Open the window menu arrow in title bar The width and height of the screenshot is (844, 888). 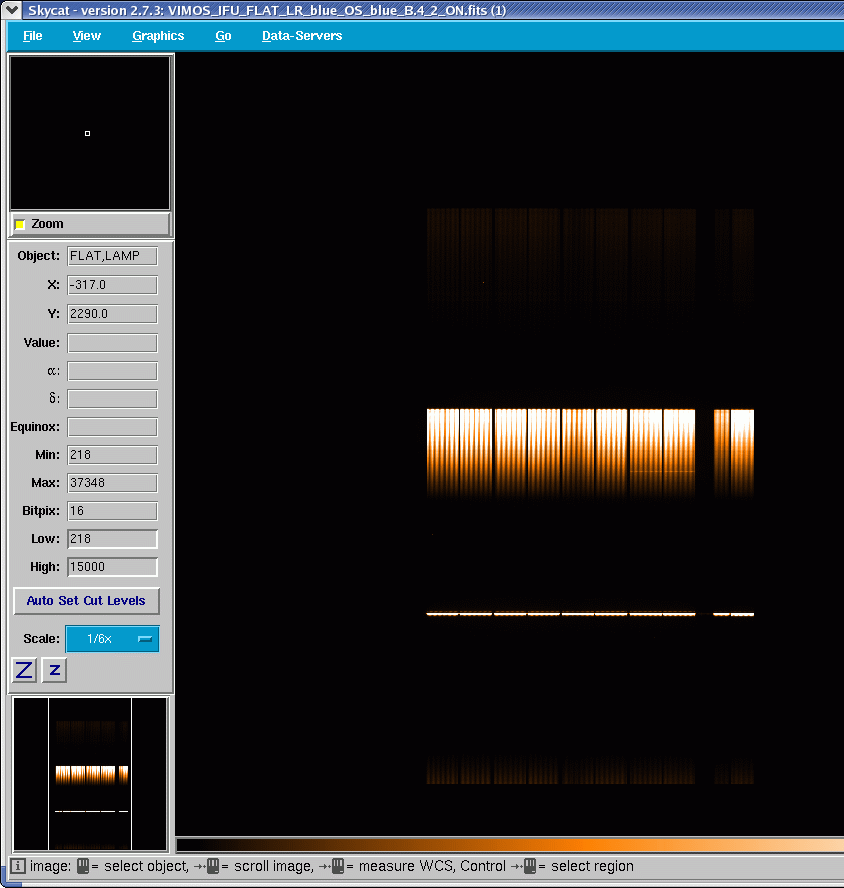pyautogui.click(x=11, y=10)
